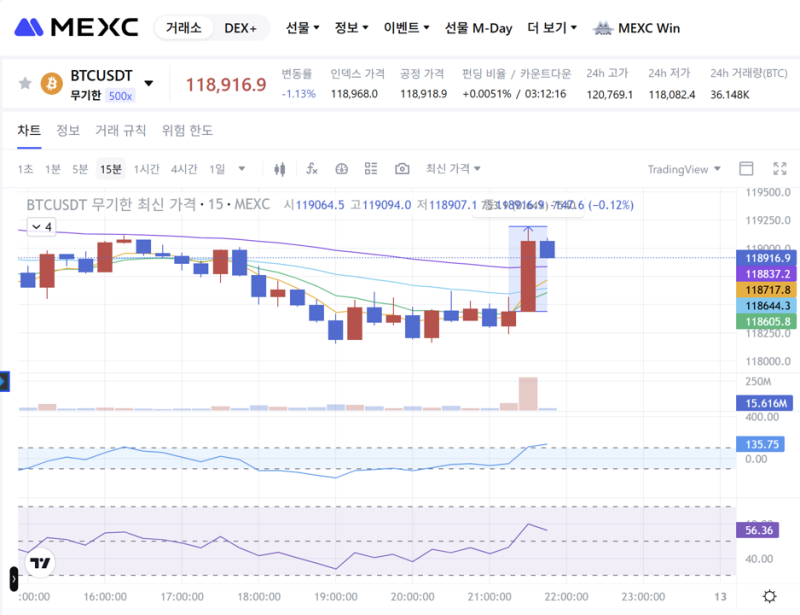Select the 4시간 timeframe
This screenshot has width=800, height=615.
[184, 169]
